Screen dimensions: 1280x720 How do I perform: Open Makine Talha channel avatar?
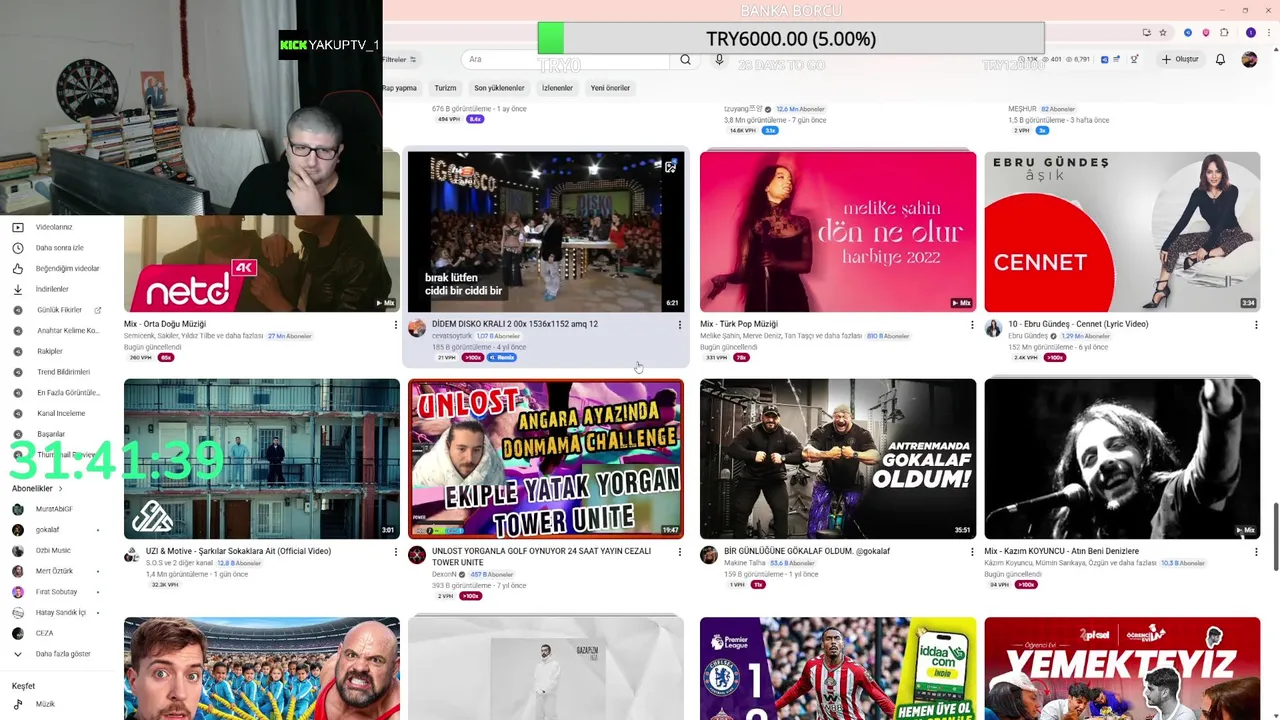[x=709, y=555]
